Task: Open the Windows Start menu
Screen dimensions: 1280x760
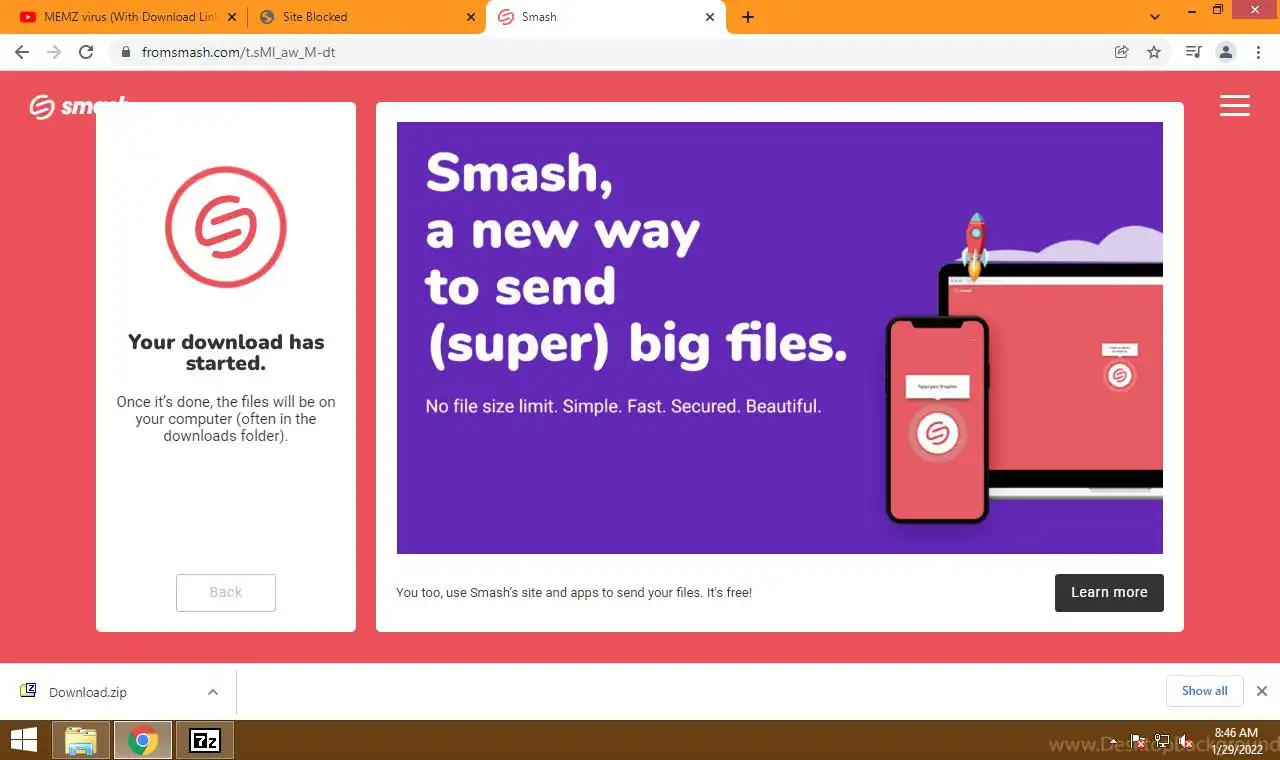Action: coord(24,741)
